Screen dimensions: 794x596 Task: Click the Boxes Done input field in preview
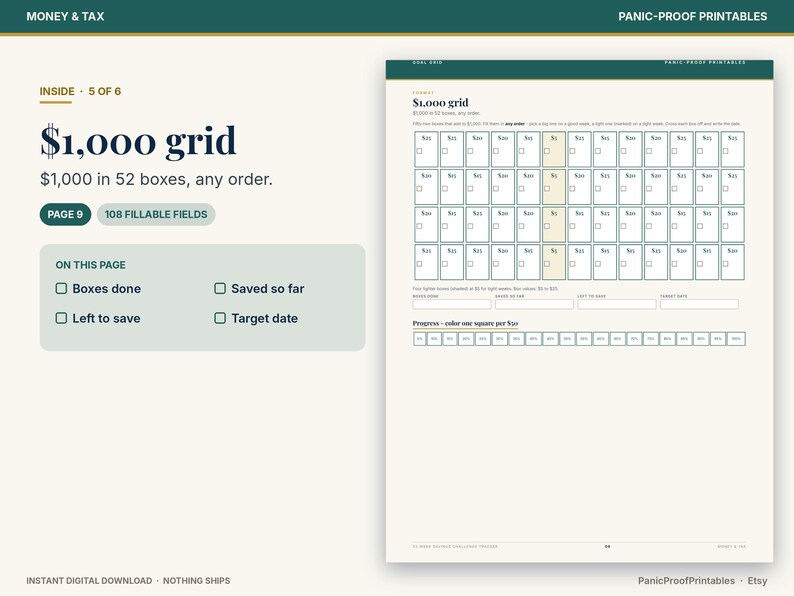click(x=452, y=304)
